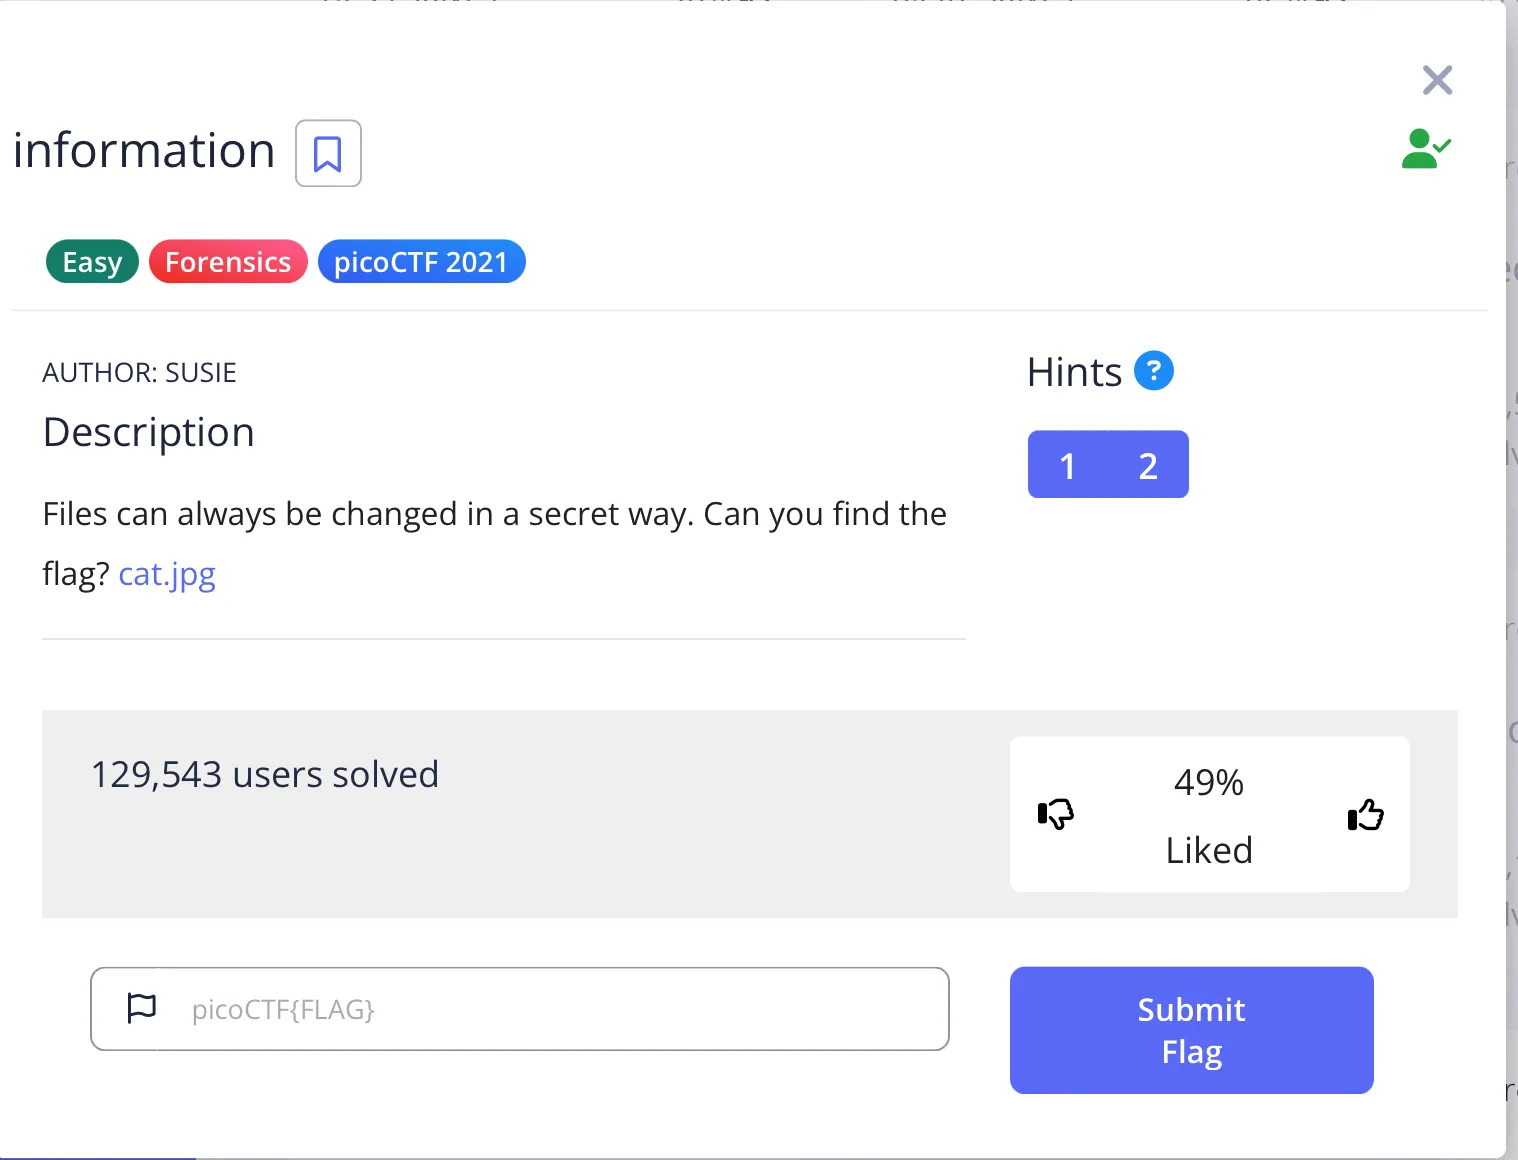
Task: Click the picoCTF 2021 event tag
Action: pyautogui.click(x=421, y=262)
